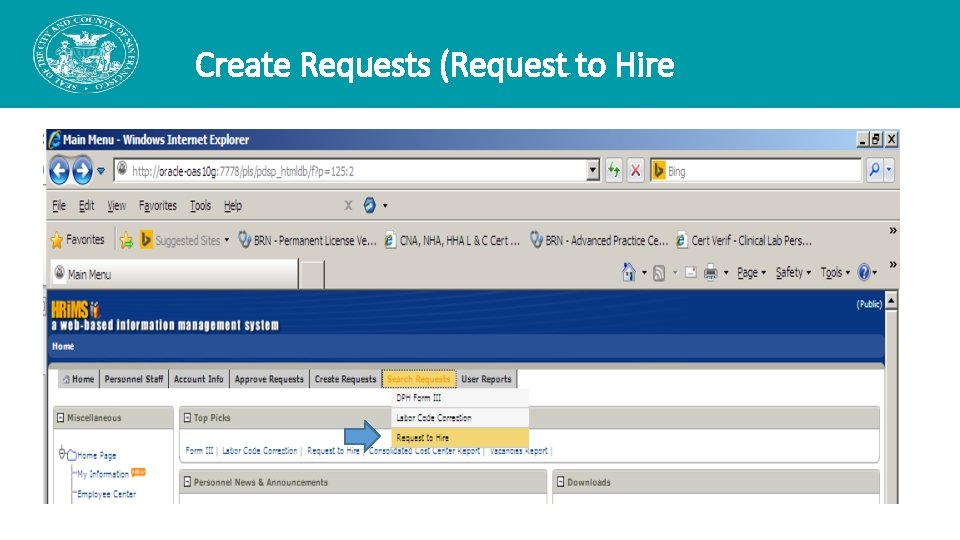Select the Approve Requests tab

click(269, 379)
